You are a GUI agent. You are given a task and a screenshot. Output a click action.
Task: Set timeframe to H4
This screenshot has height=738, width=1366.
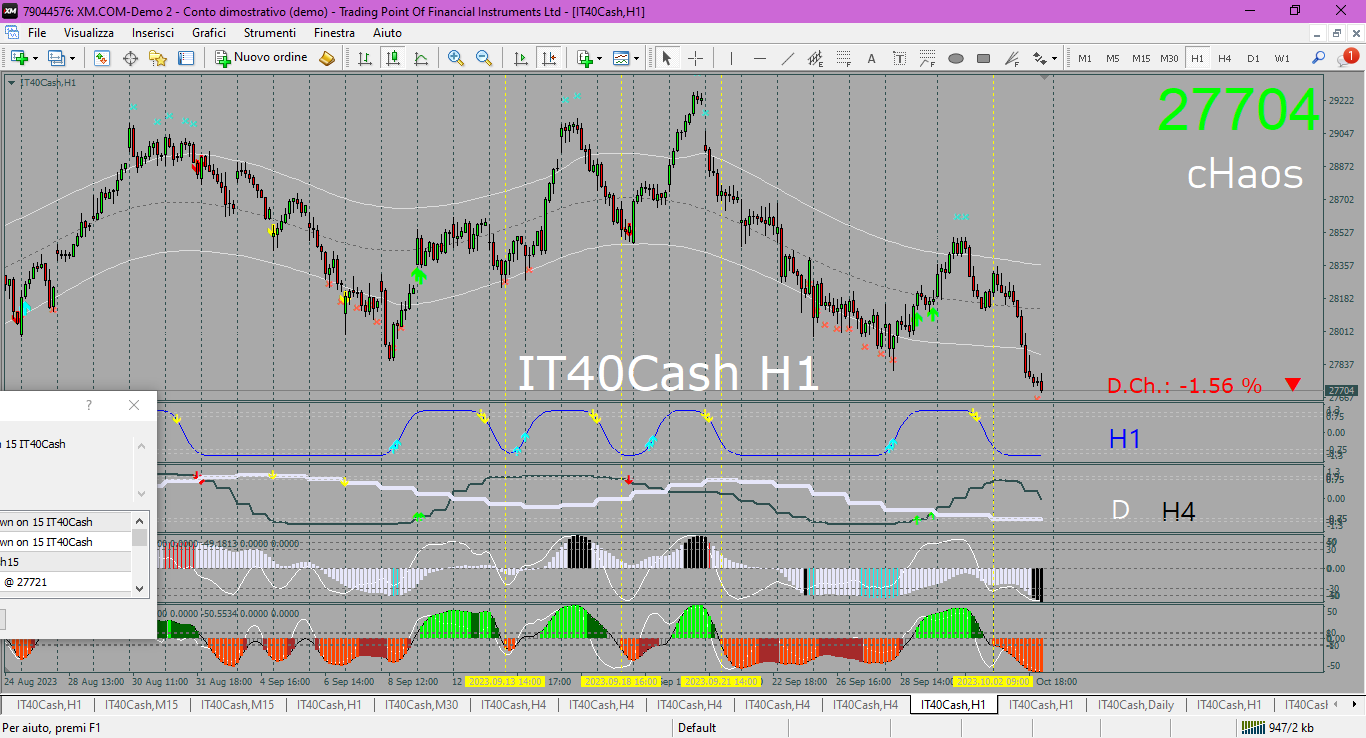click(1225, 58)
